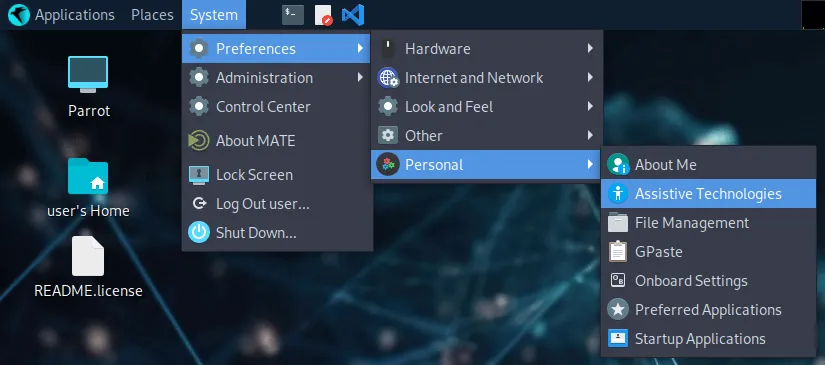Open About Me settings
The height and width of the screenshot is (365, 825).
(708, 165)
